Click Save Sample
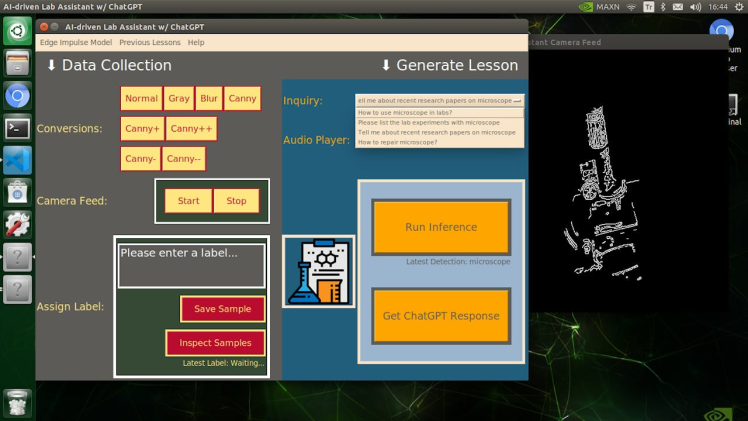The image size is (748, 421). pos(222,309)
